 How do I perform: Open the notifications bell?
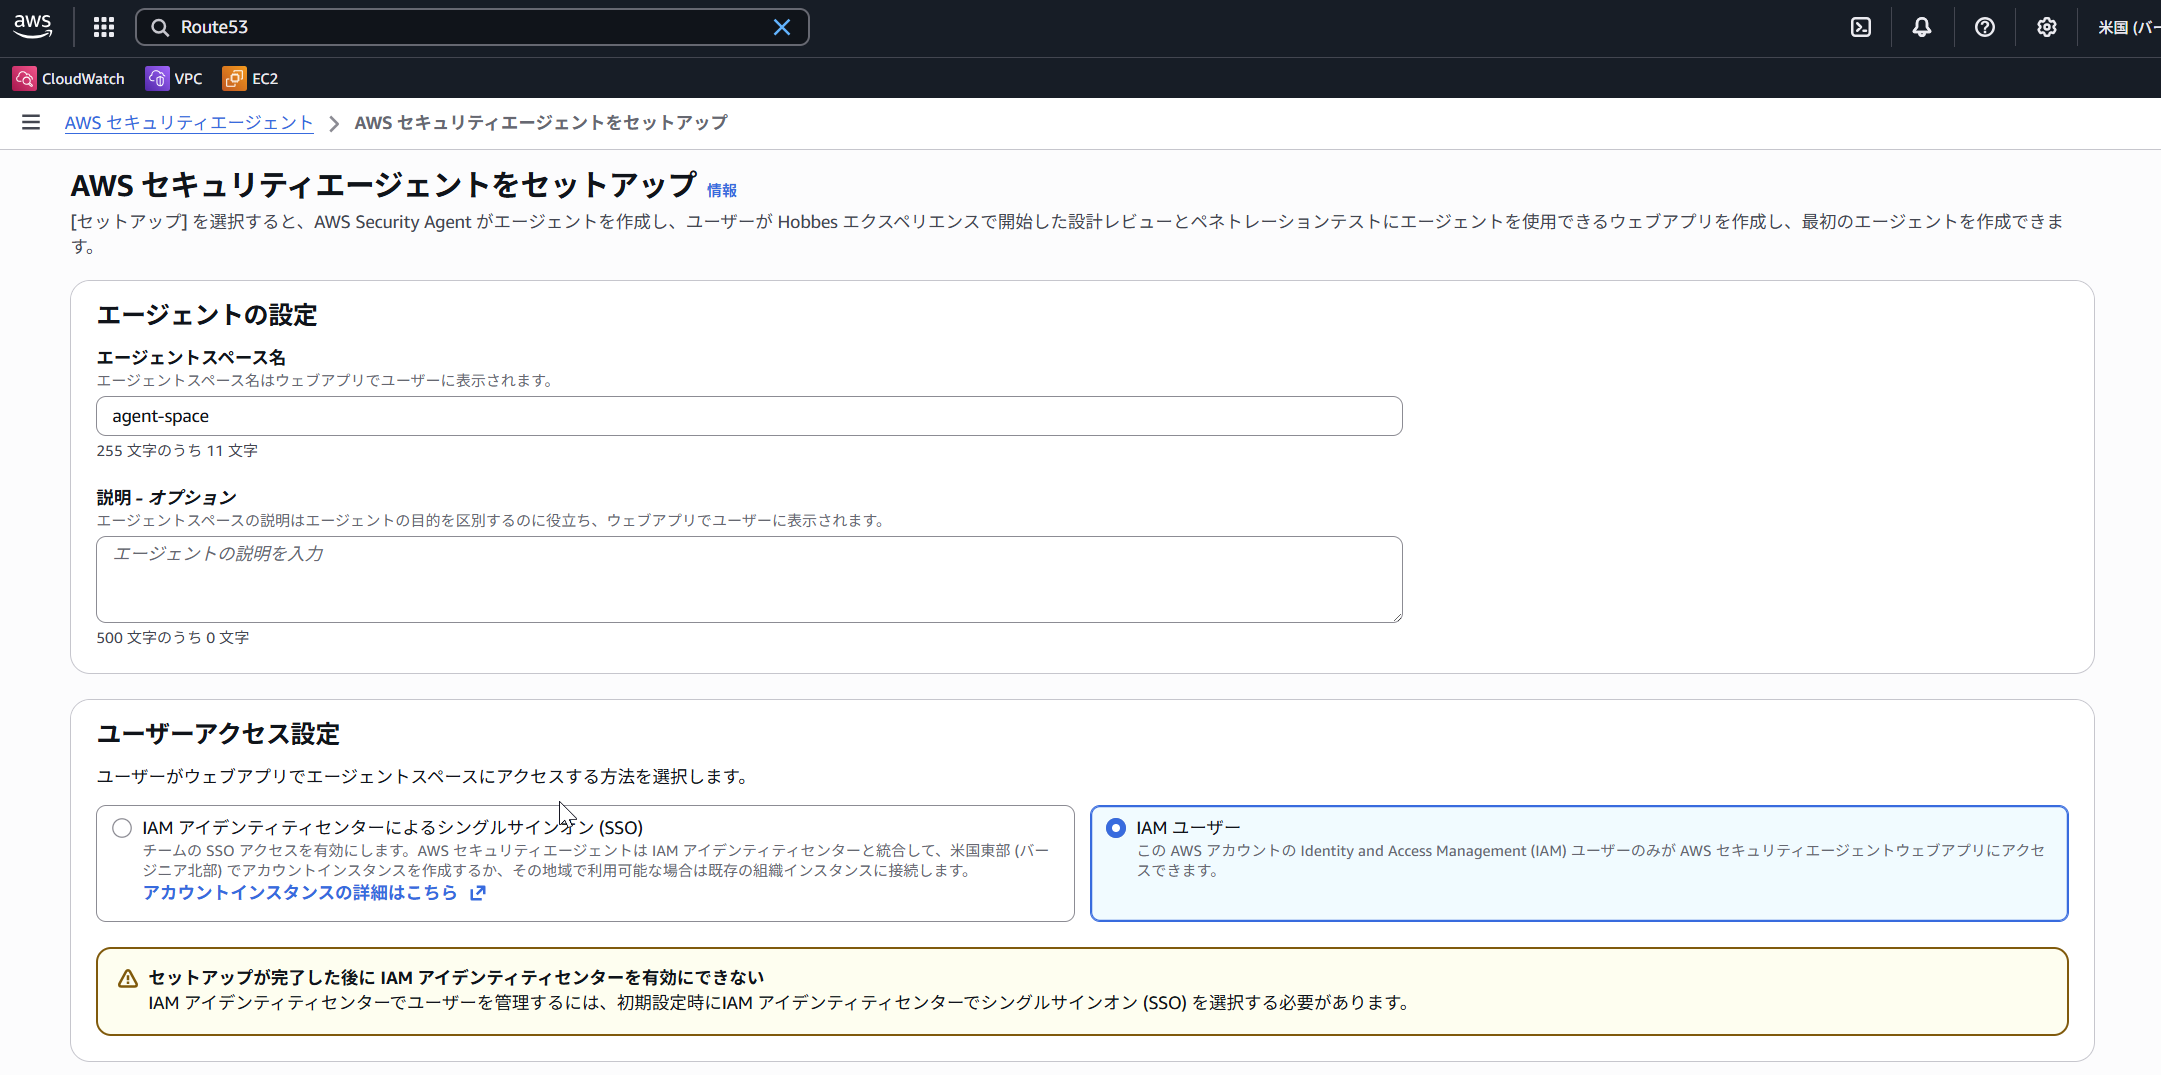pyautogui.click(x=1922, y=27)
